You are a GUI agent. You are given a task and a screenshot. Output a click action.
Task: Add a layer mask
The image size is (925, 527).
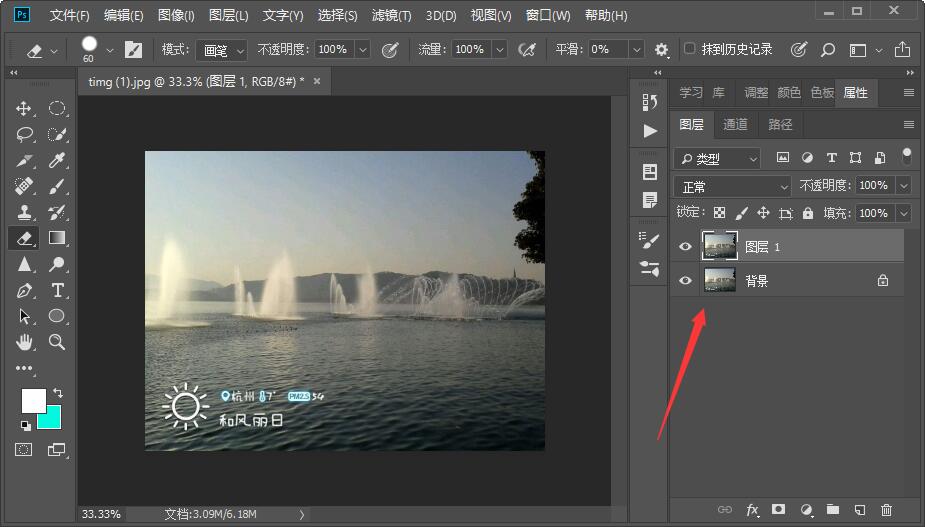[779, 509]
